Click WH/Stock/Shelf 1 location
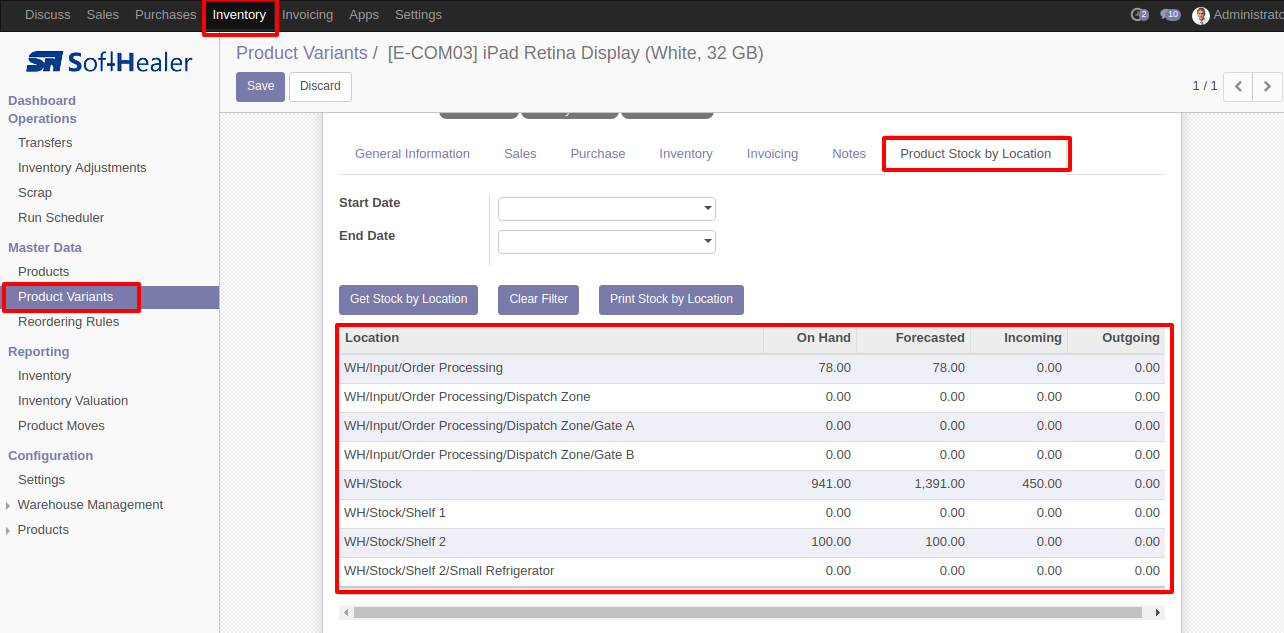The image size is (1284, 633). (x=395, y=513)
